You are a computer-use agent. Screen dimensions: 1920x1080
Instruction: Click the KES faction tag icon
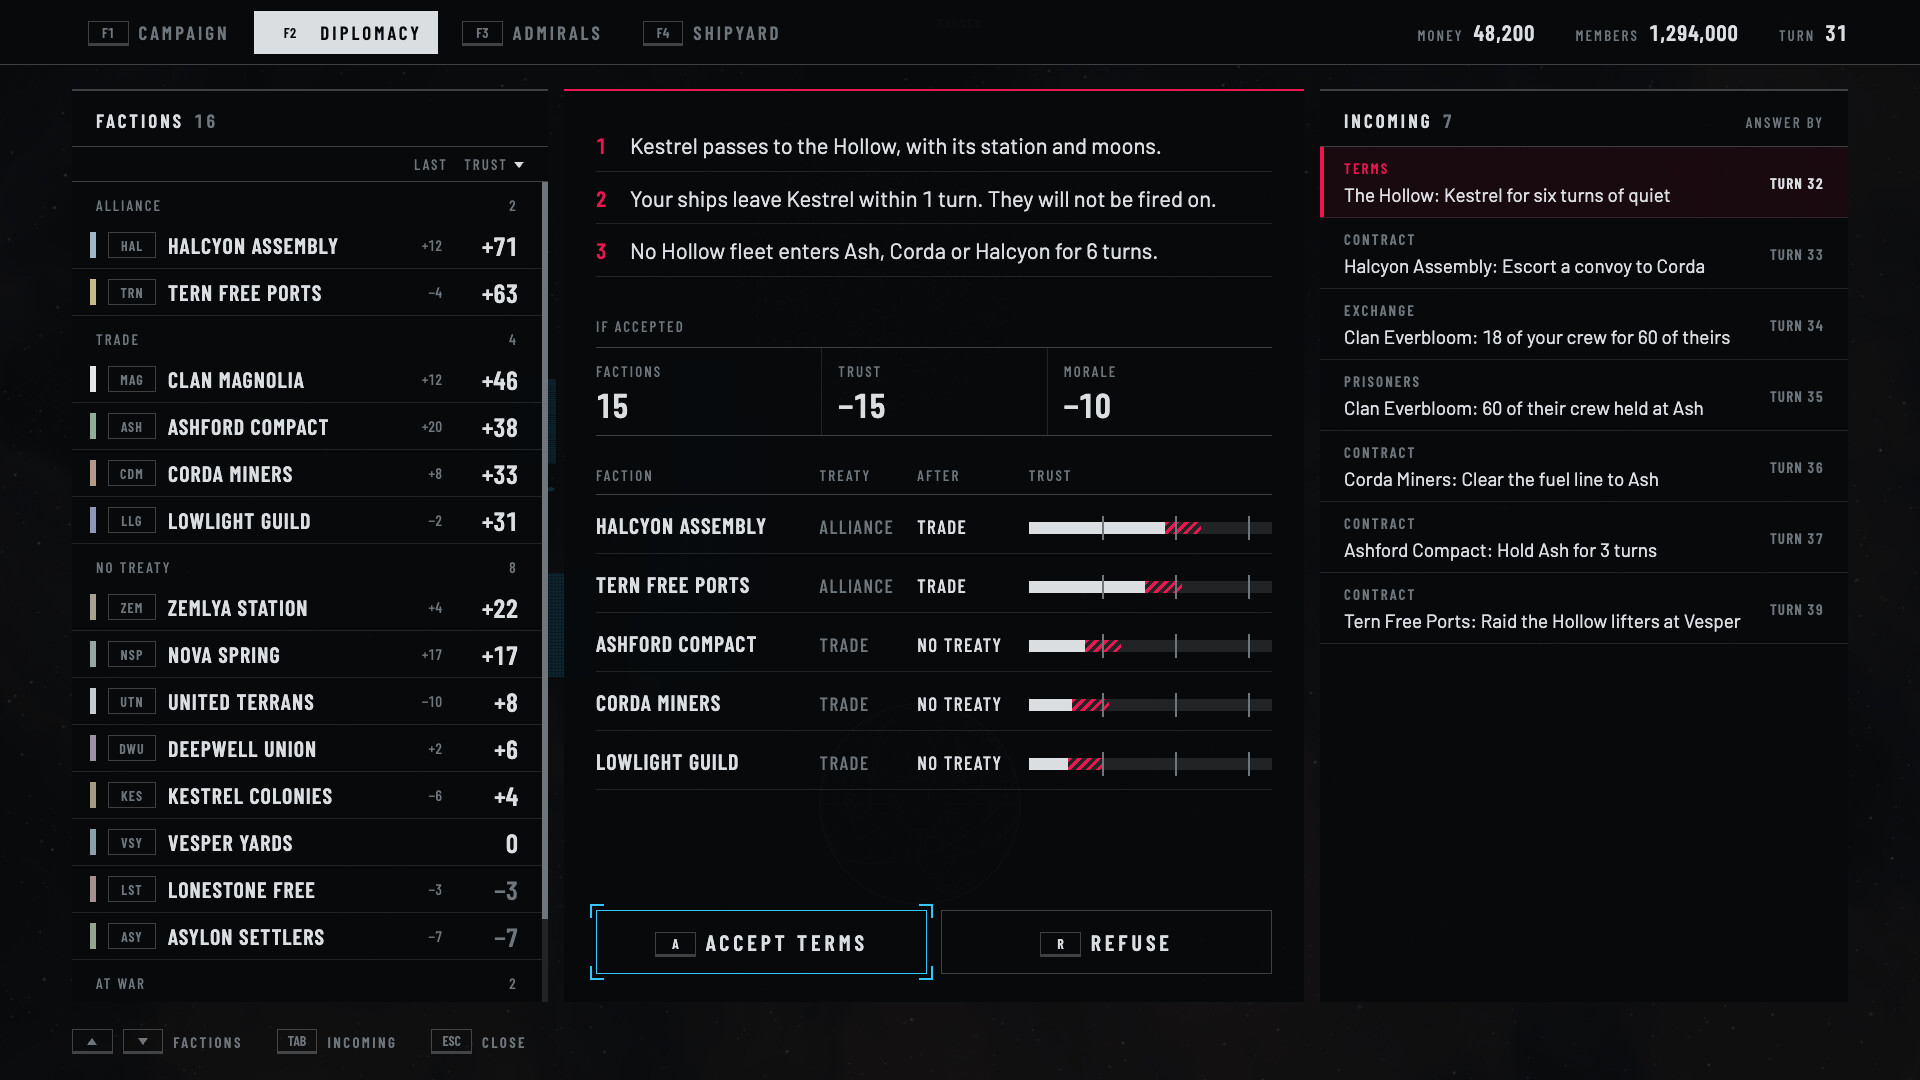point(131,796)
